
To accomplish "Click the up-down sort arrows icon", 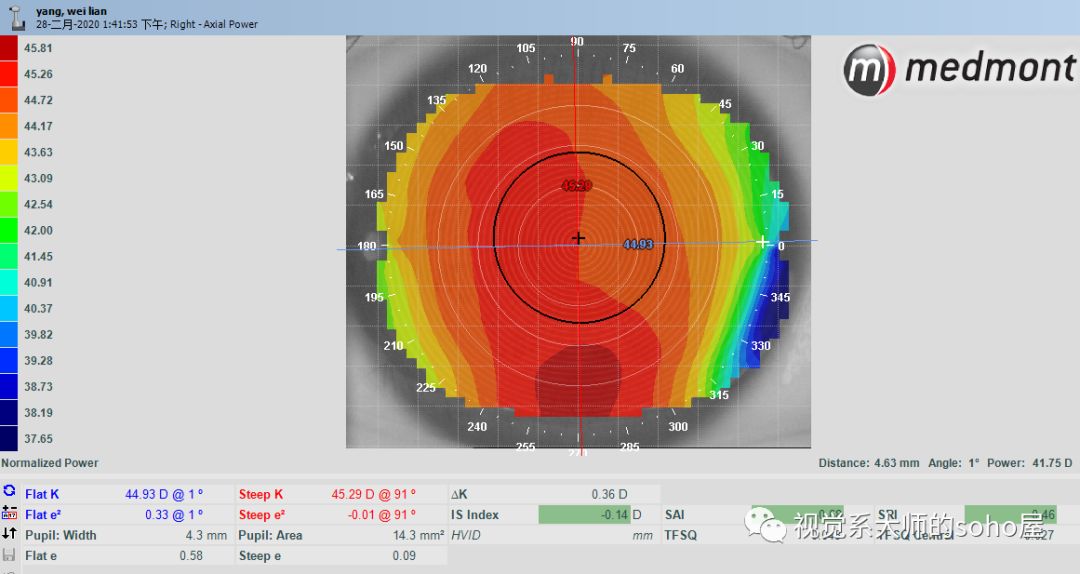I will point(9,534).
